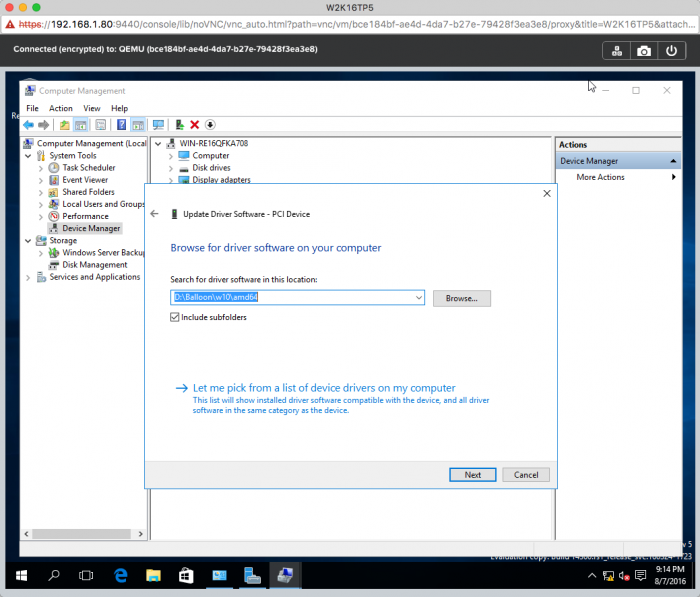Collapse the System Tools tree node
Image resolution: width=700 pixels, height=597 pixels.
(28, 156)
